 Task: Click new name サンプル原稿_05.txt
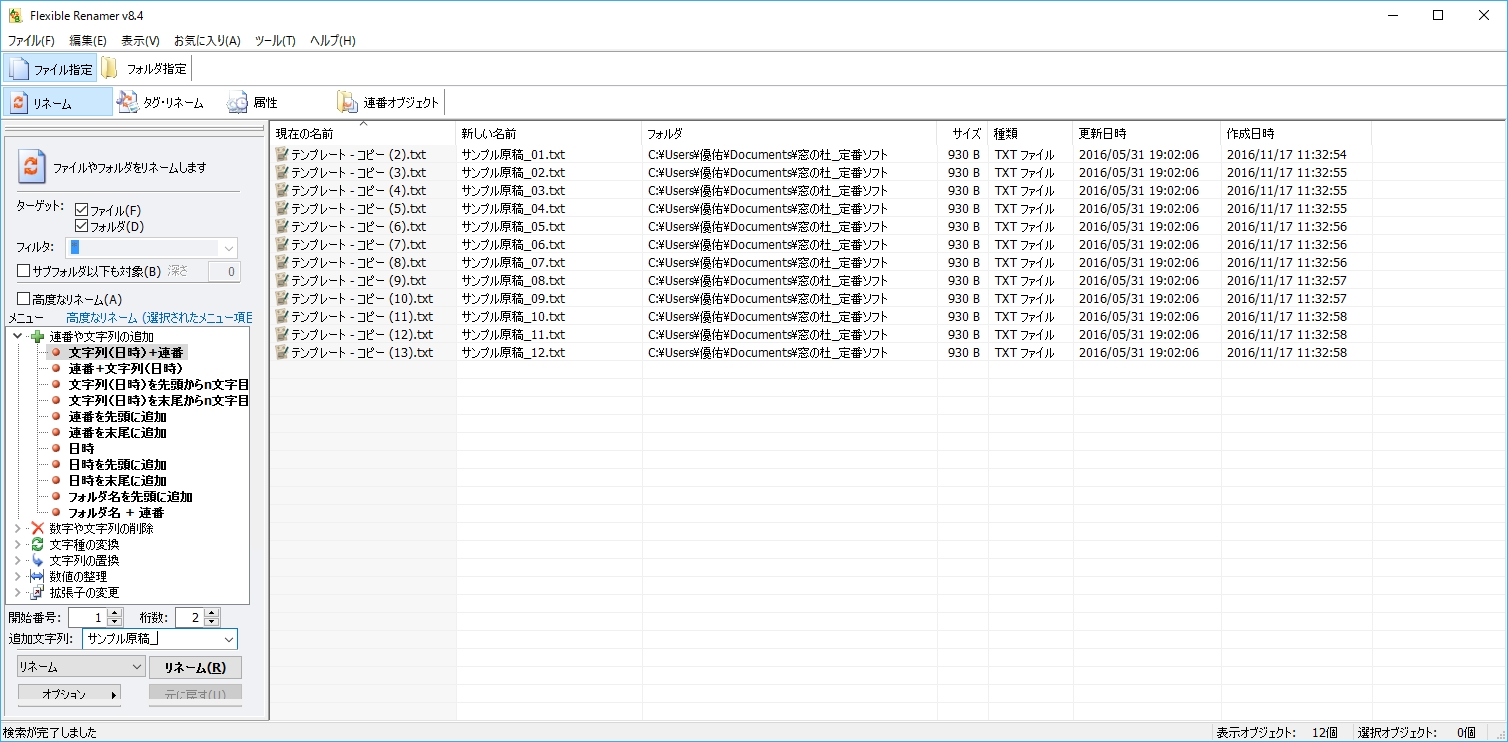pos(513,226)
